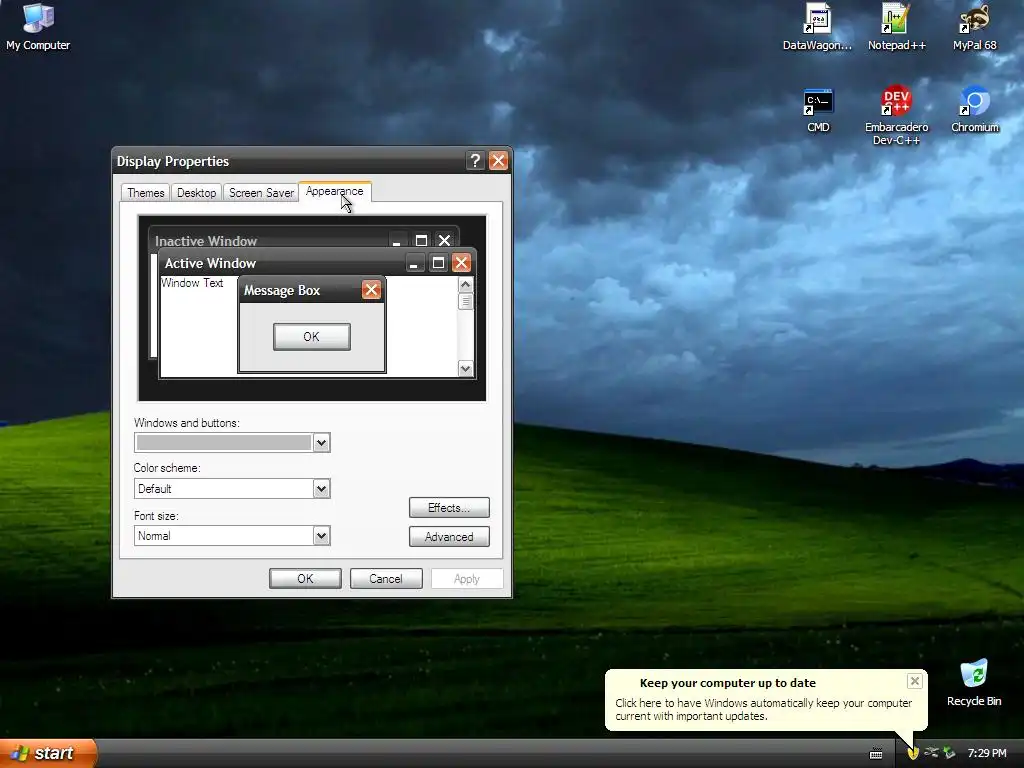Click the help question mark in Display Properties
Screen dimensions: 1024x768
coord(475,161)
